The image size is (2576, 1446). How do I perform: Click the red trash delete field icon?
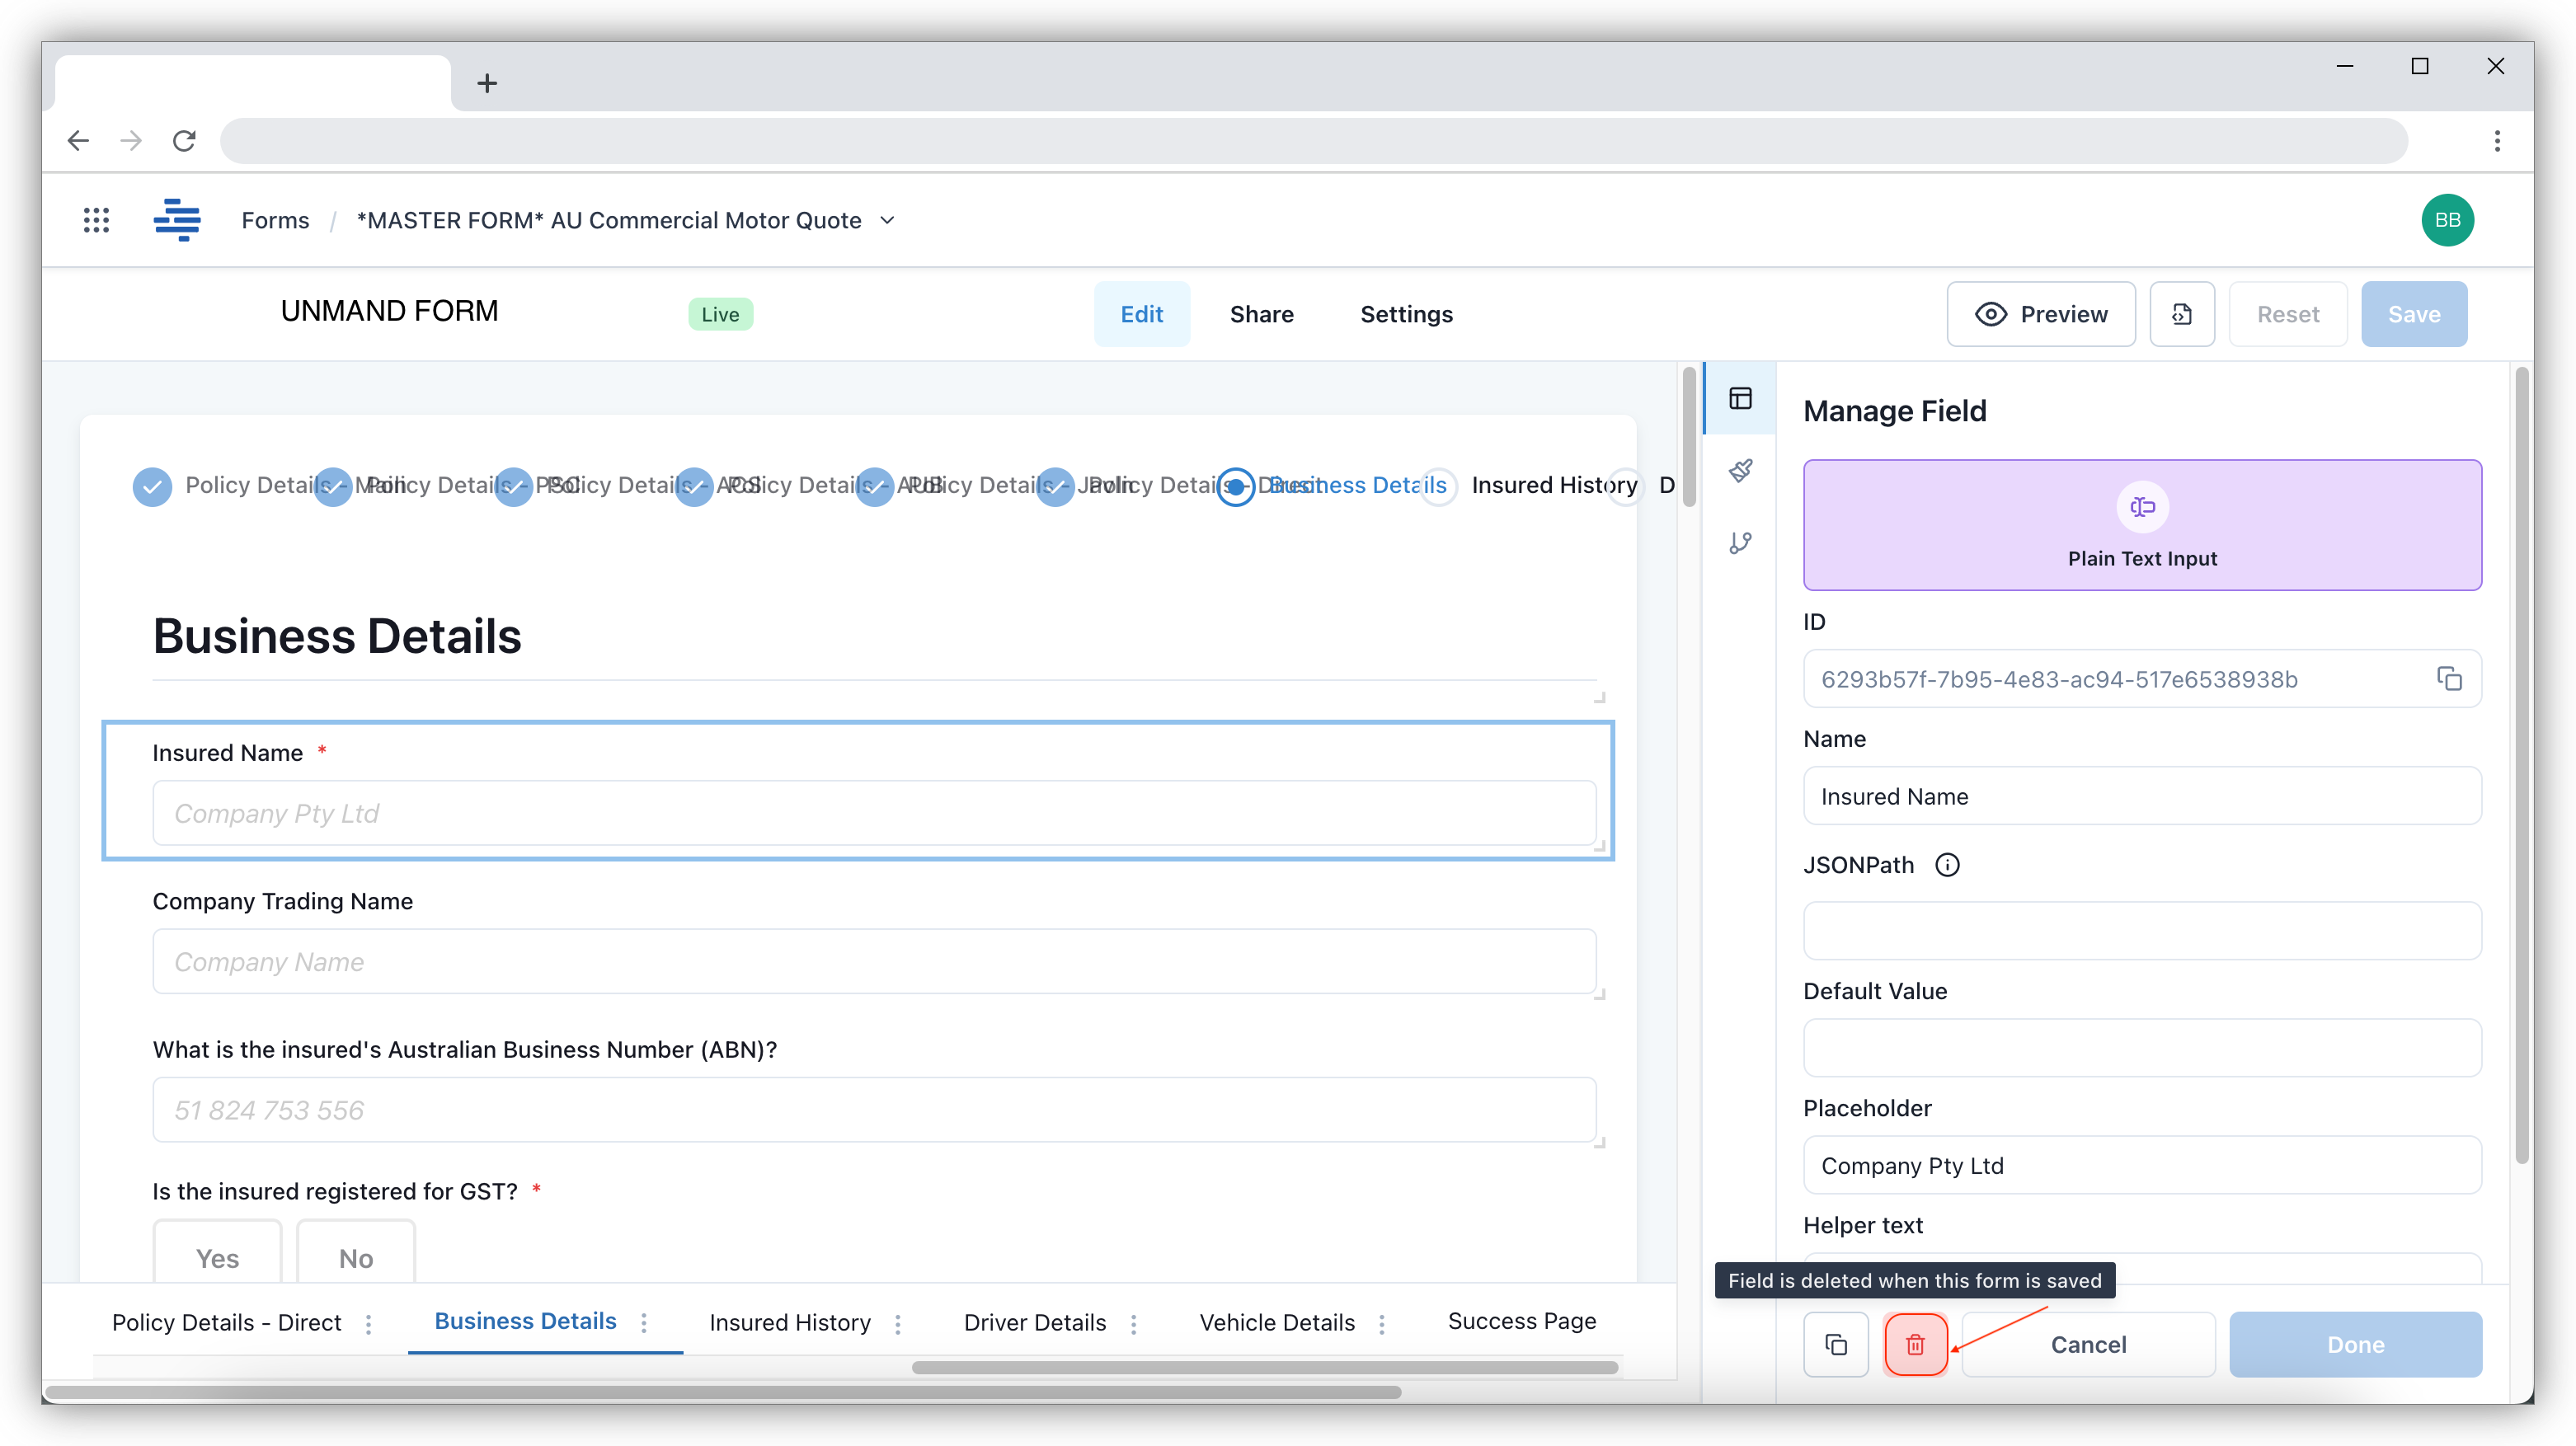pos(1915,1344)
